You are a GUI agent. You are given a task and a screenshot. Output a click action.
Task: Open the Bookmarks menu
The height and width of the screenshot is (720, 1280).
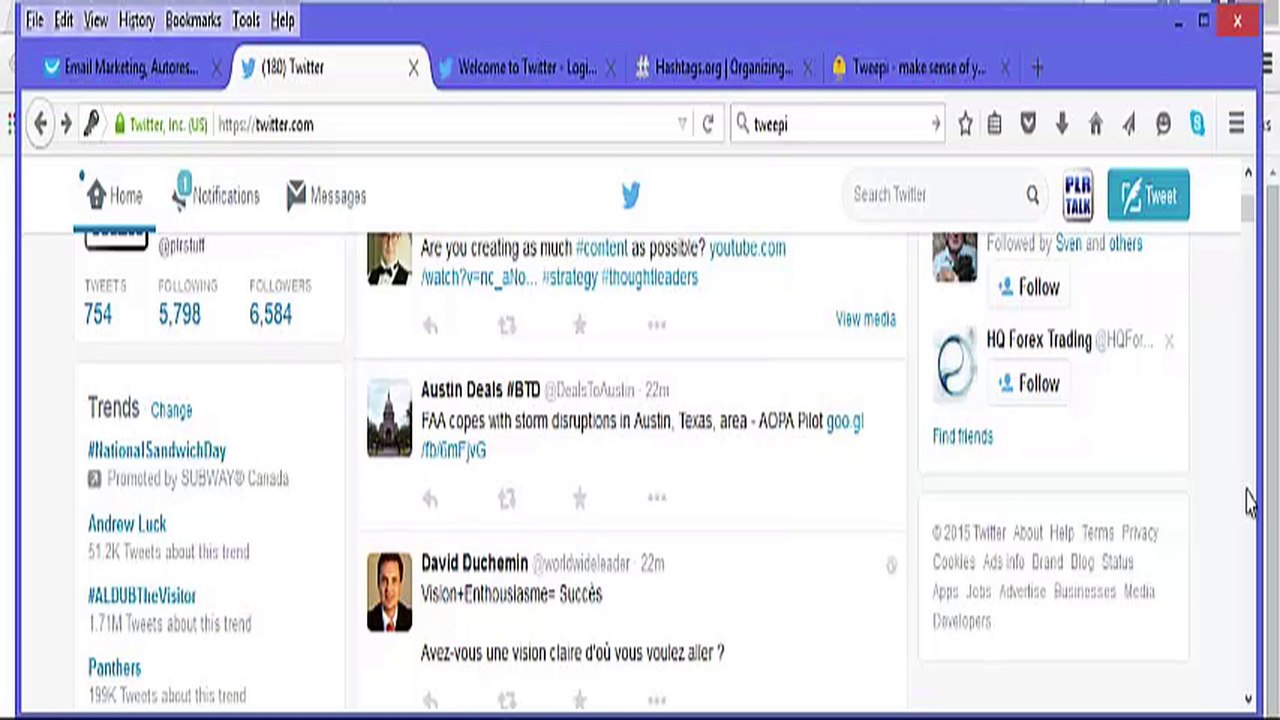click(x=193, y=20)
